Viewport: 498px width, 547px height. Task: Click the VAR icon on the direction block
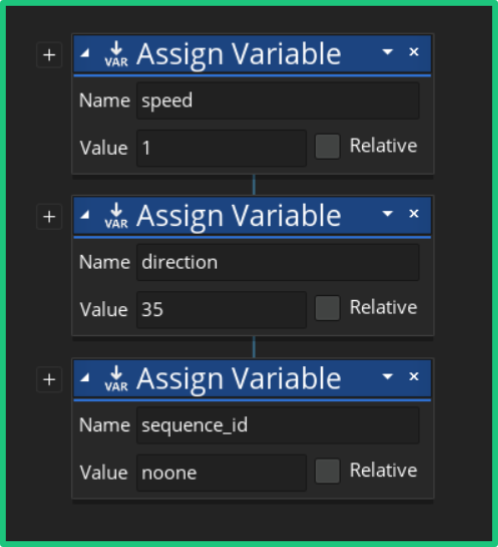tap(116, 216)
